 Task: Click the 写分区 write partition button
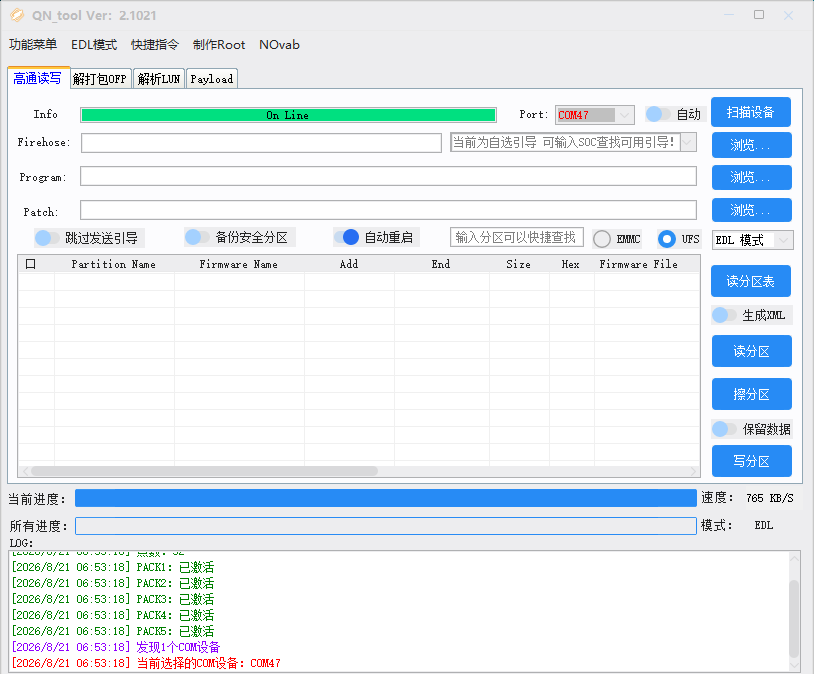click(x=751, y=461)
